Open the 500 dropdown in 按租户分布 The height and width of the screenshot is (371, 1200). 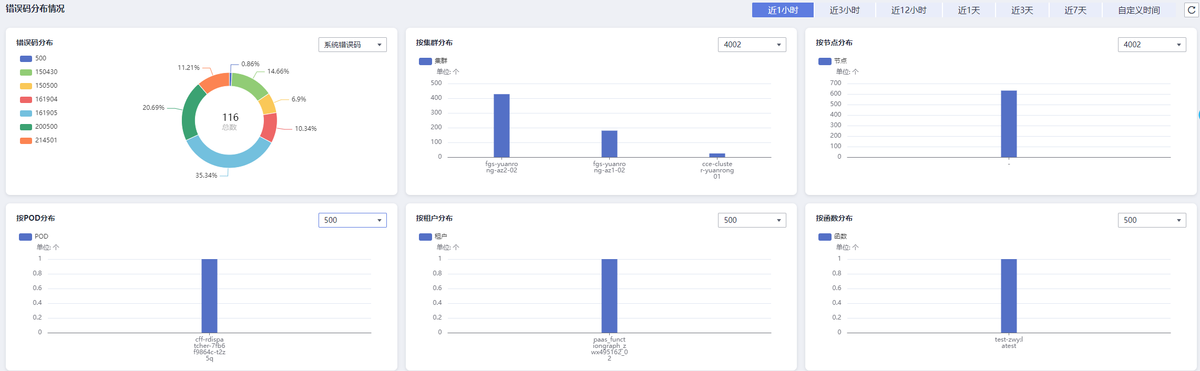(752, 220)
